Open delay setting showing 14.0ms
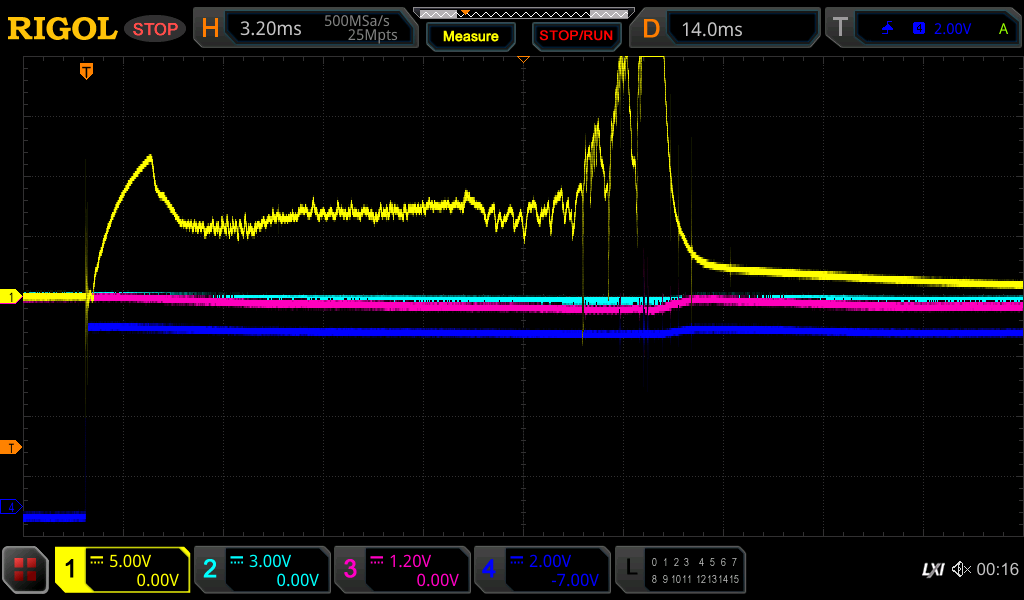Image resolution: width=1024 pixels, height=600 pixels. [x=727, y=29]
